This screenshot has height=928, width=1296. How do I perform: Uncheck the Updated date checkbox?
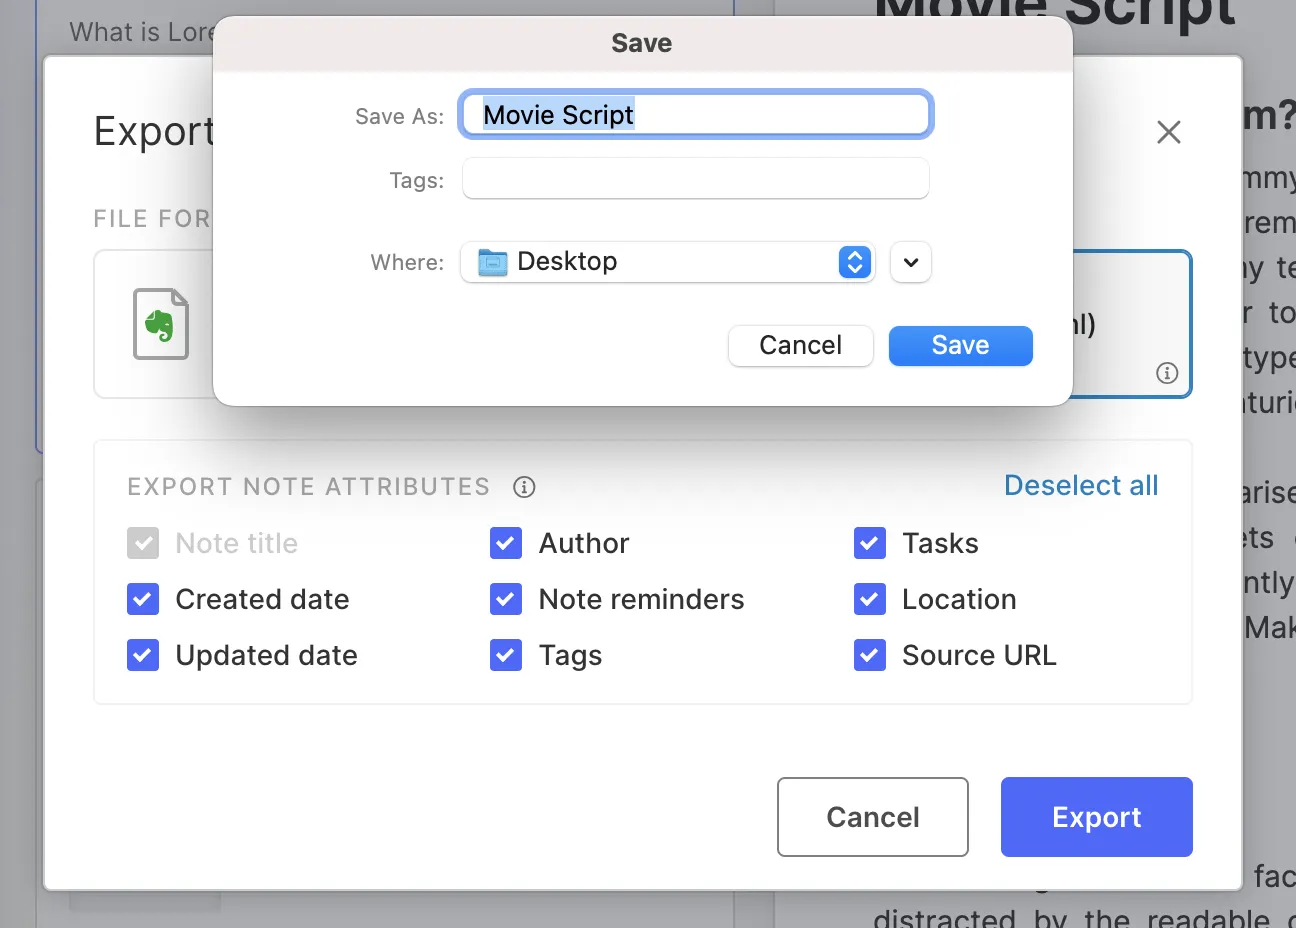(143, 655)
